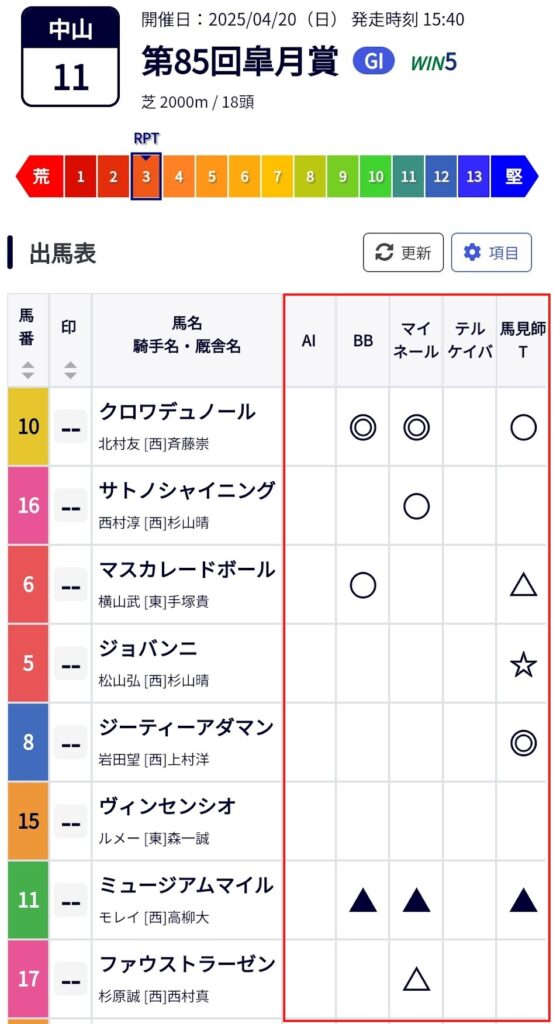Click the GI grade badge

coord(374,62)
